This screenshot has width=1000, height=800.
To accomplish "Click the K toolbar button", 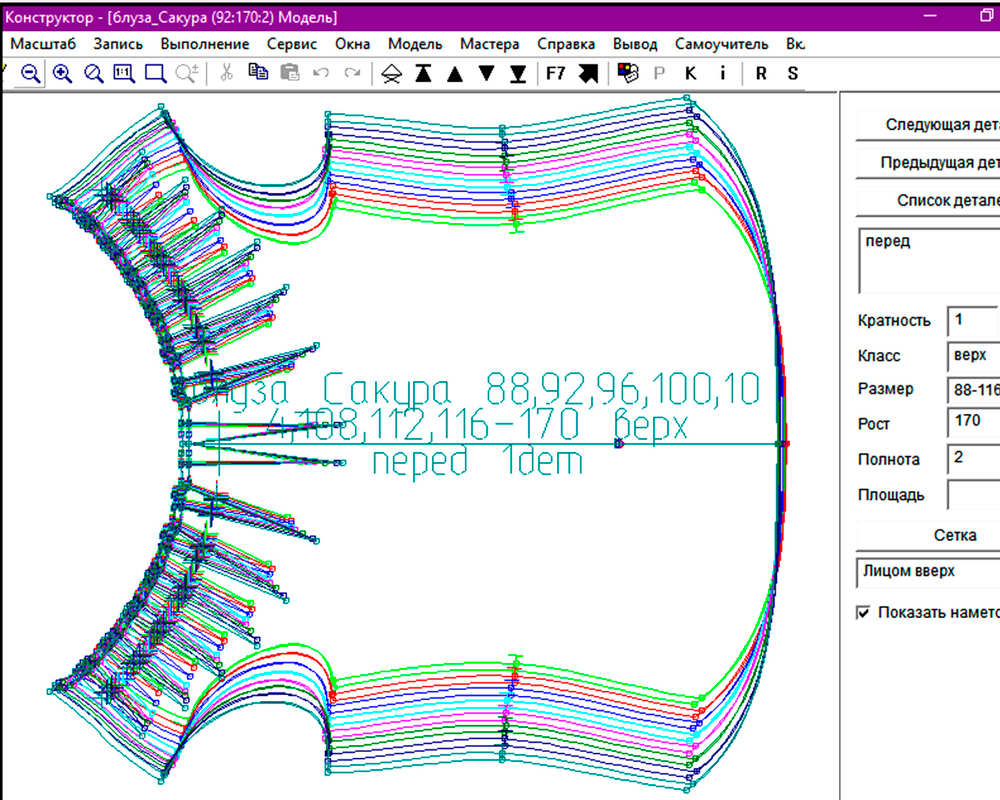I will 691,73.
